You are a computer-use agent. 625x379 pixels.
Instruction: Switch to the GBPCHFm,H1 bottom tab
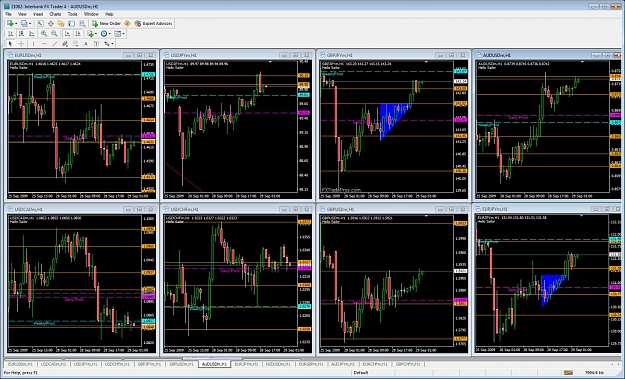[x=408, y=364]
